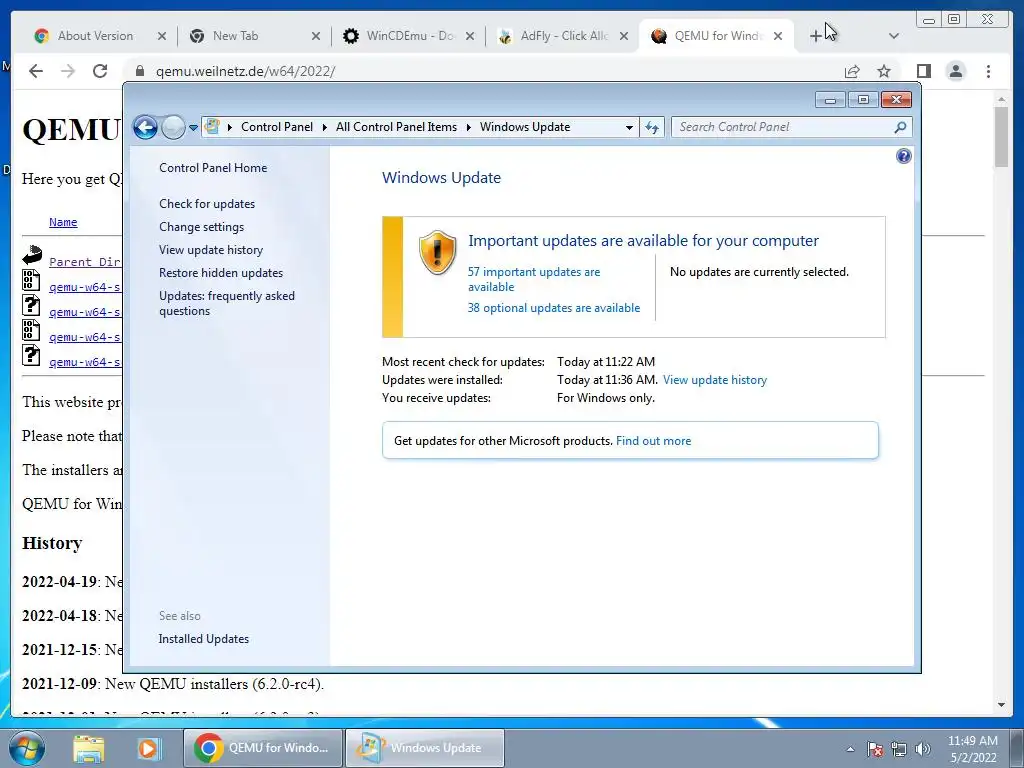Click Chrome scrollbar down arrow
Viewport: 1024px width, 768px height.
coord(1001,705)
